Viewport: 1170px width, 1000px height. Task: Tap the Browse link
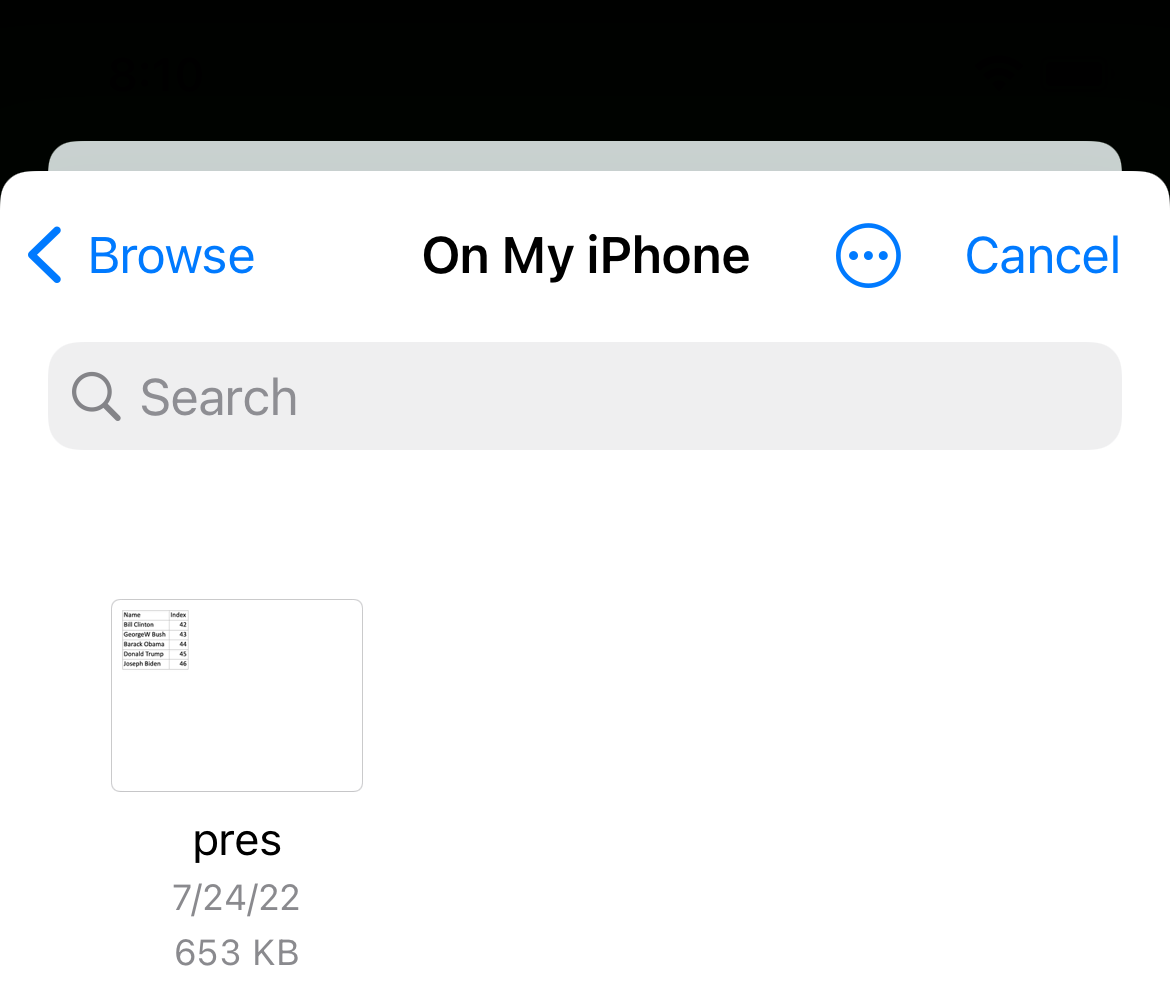[x=170, y=255]
